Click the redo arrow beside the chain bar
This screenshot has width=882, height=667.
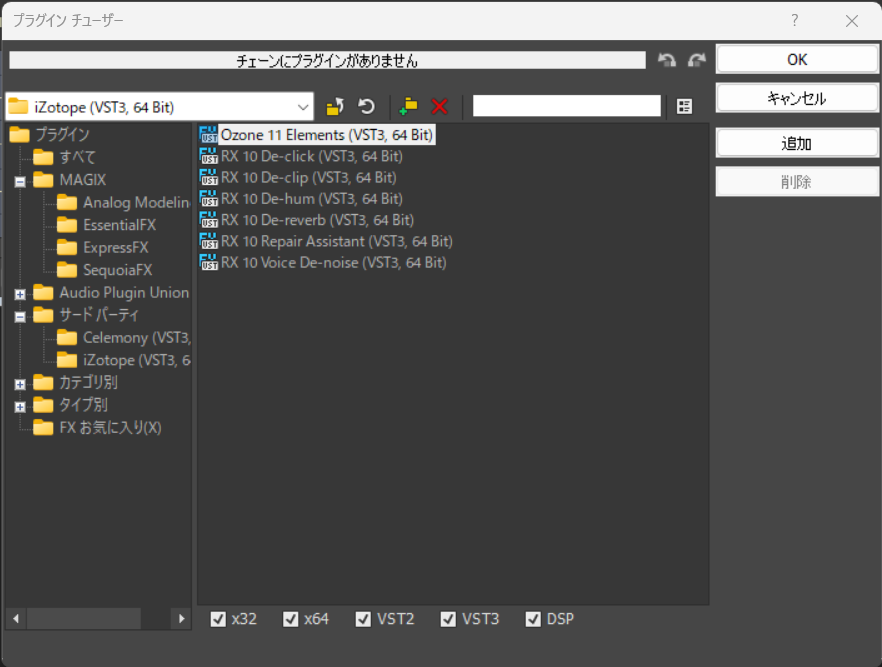tap(696, 60)
